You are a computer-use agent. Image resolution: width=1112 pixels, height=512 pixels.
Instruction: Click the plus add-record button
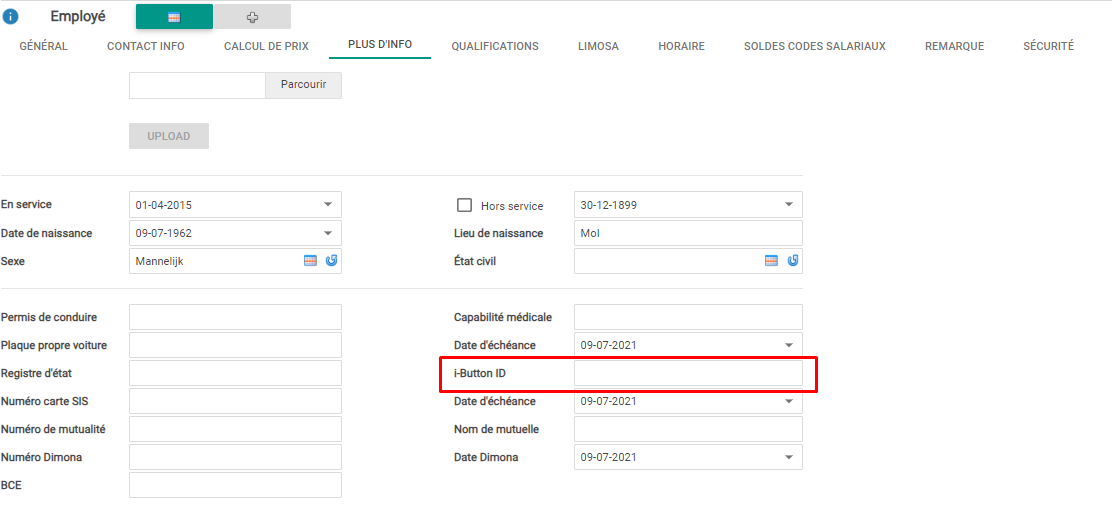pos(252,17)
